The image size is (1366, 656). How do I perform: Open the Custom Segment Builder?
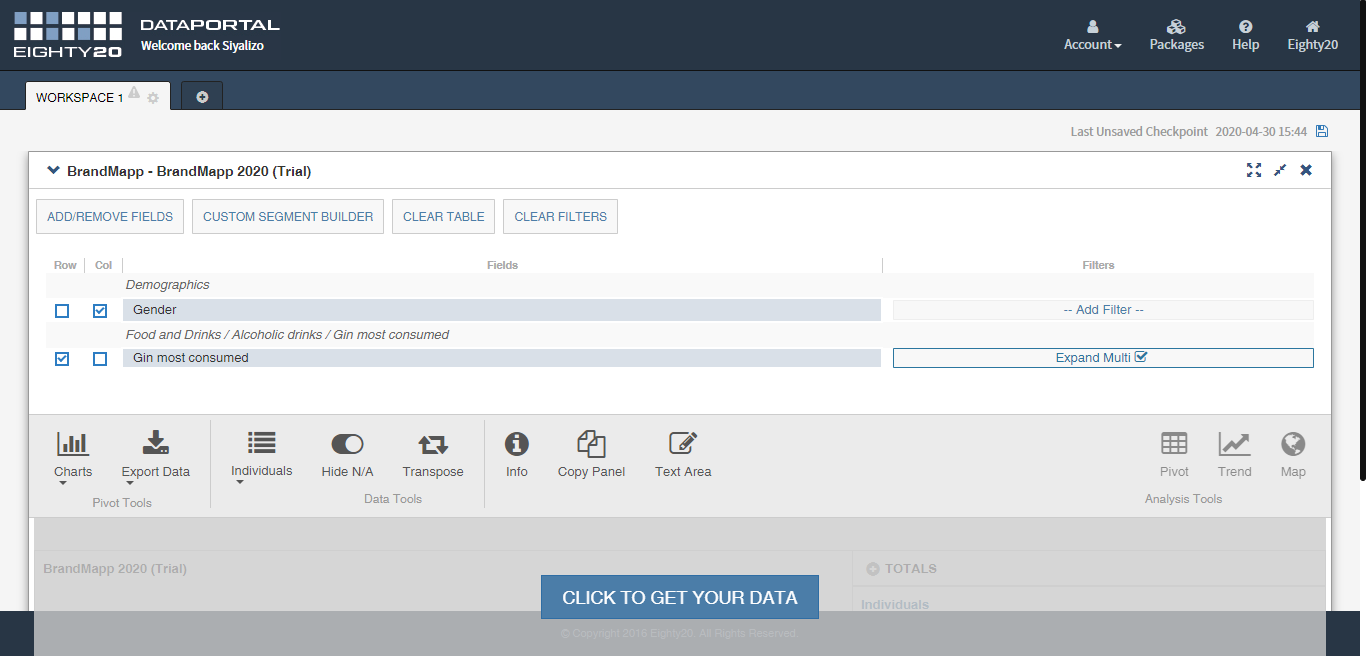point(288,216)
